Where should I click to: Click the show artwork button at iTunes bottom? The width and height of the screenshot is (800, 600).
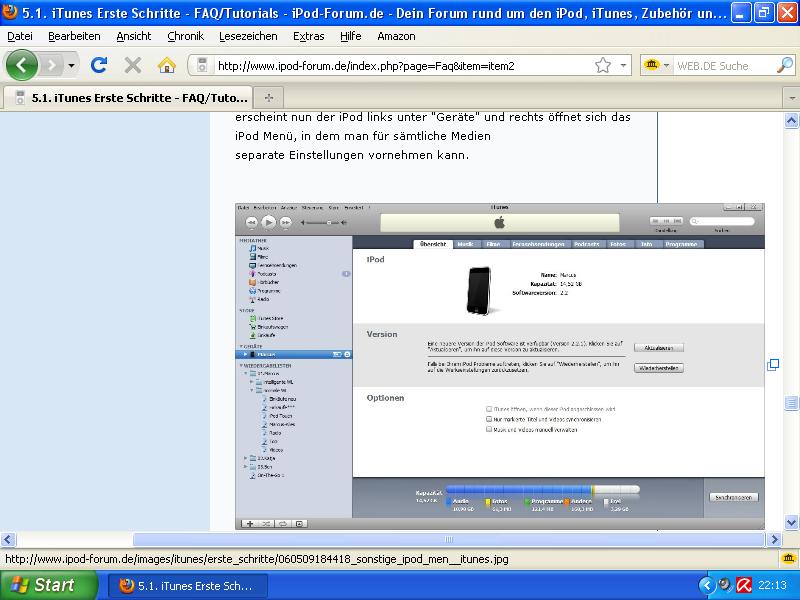(x=299, y=523)
